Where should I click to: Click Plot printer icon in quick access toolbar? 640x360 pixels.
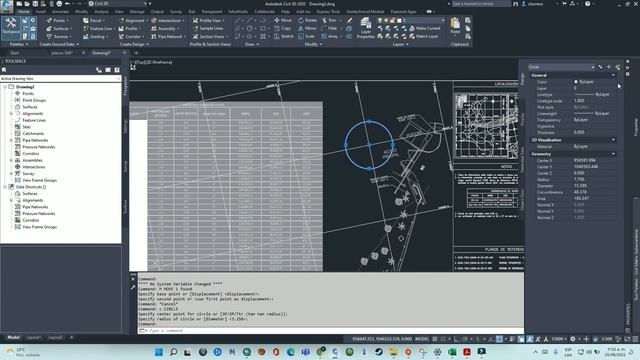59,4
